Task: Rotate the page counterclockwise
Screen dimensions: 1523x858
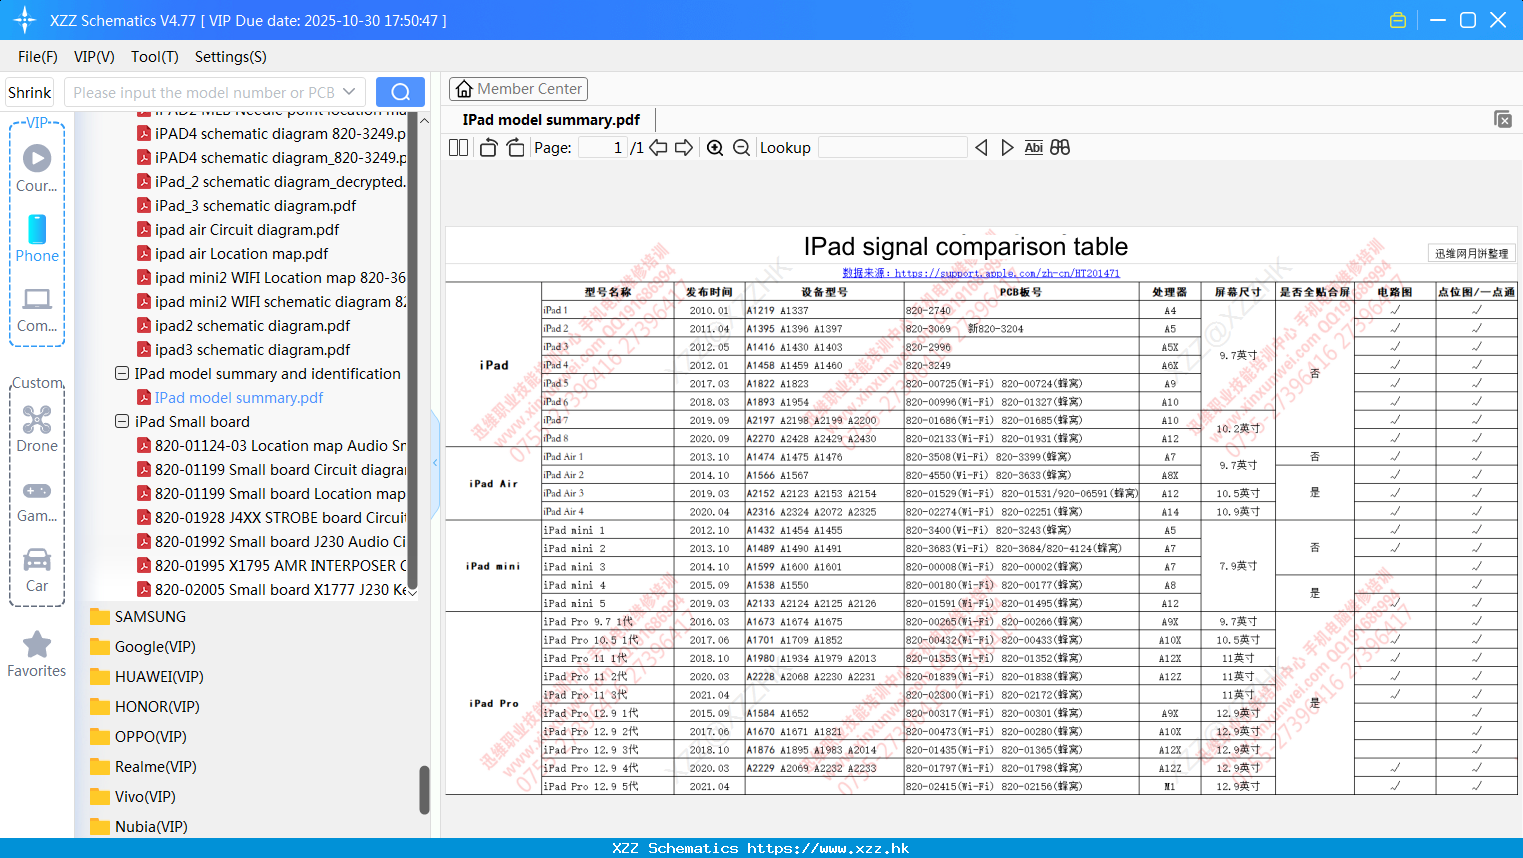Action: (488, 148)
